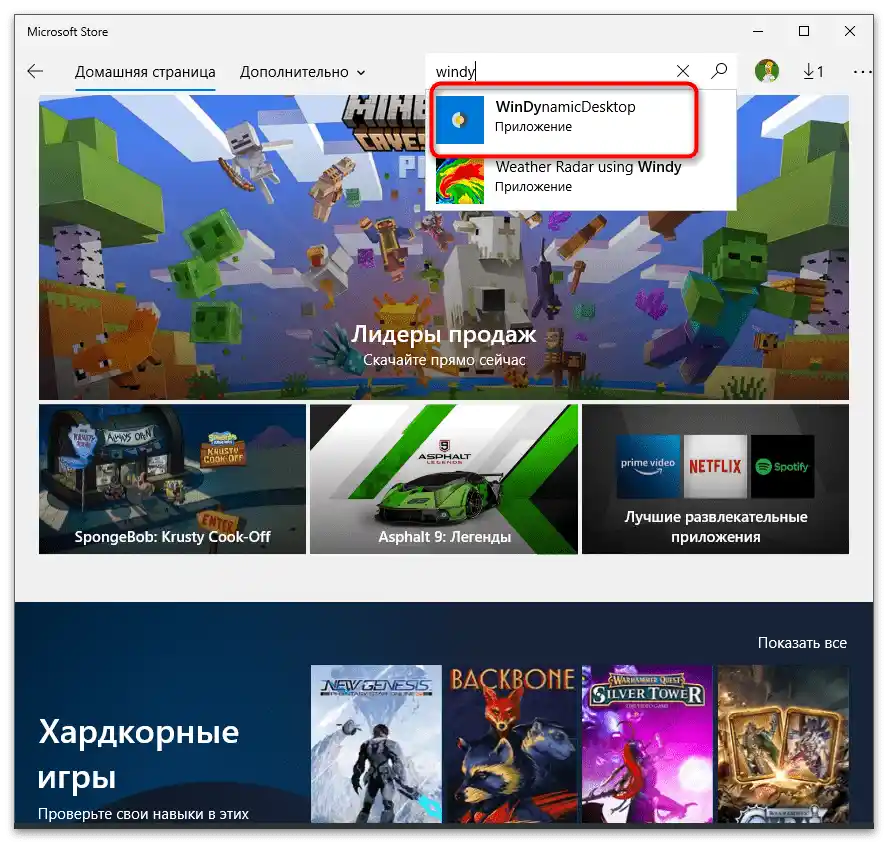This screenshot has height=843, width=888.
Task: Open the Silver Tower game cover
Action: [x=647, y=743]
